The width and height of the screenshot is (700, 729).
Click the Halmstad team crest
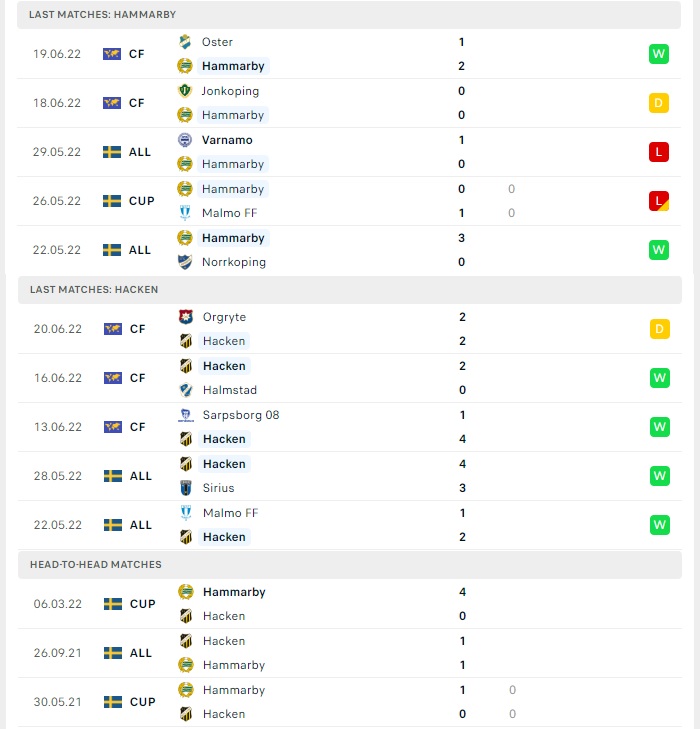pyautogui.click(x=186, y=390)
